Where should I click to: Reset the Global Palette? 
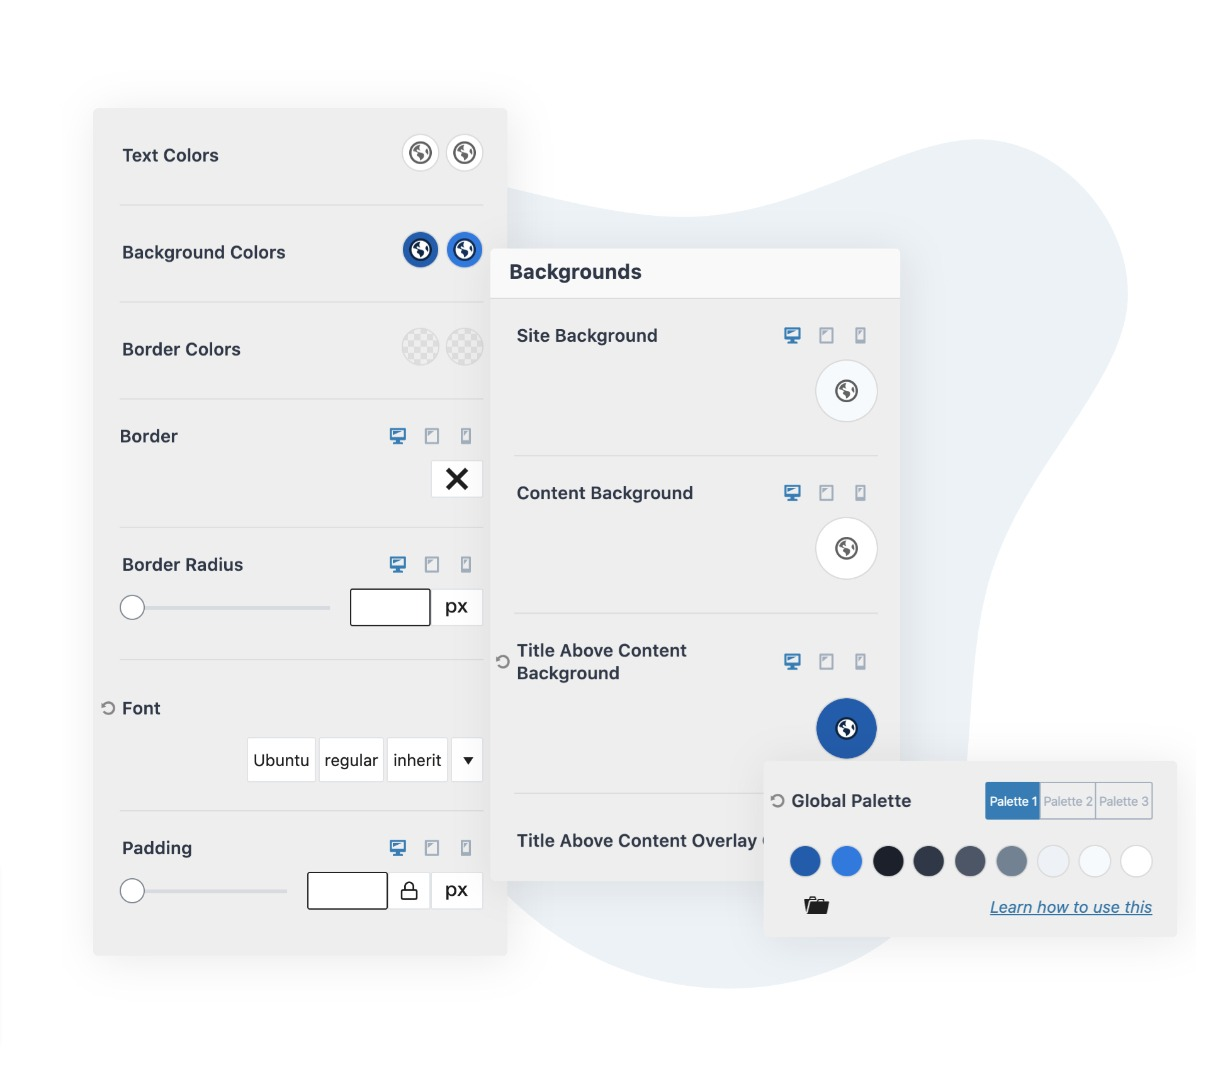pyautogui.click(x=778, y=801)
